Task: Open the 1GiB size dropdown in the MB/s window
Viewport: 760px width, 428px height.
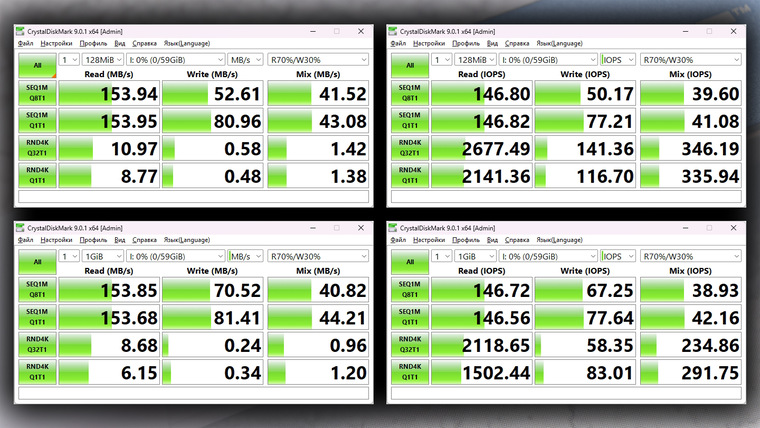Action: click(102, 256)
